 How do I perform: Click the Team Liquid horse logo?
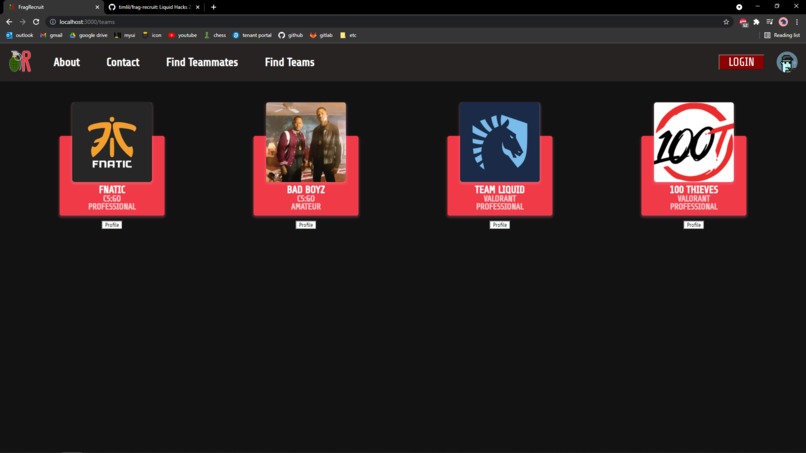point(500,142)
